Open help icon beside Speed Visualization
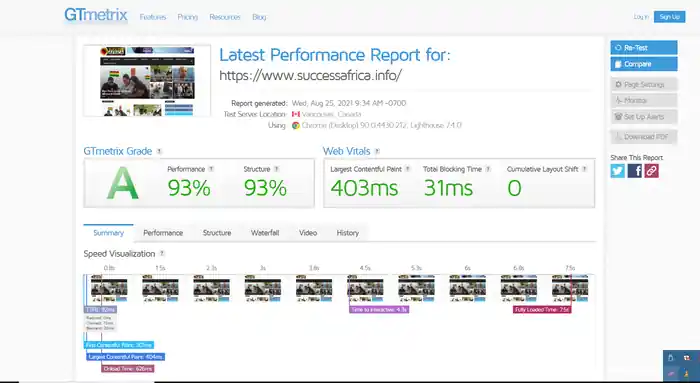 click(162, 254)
